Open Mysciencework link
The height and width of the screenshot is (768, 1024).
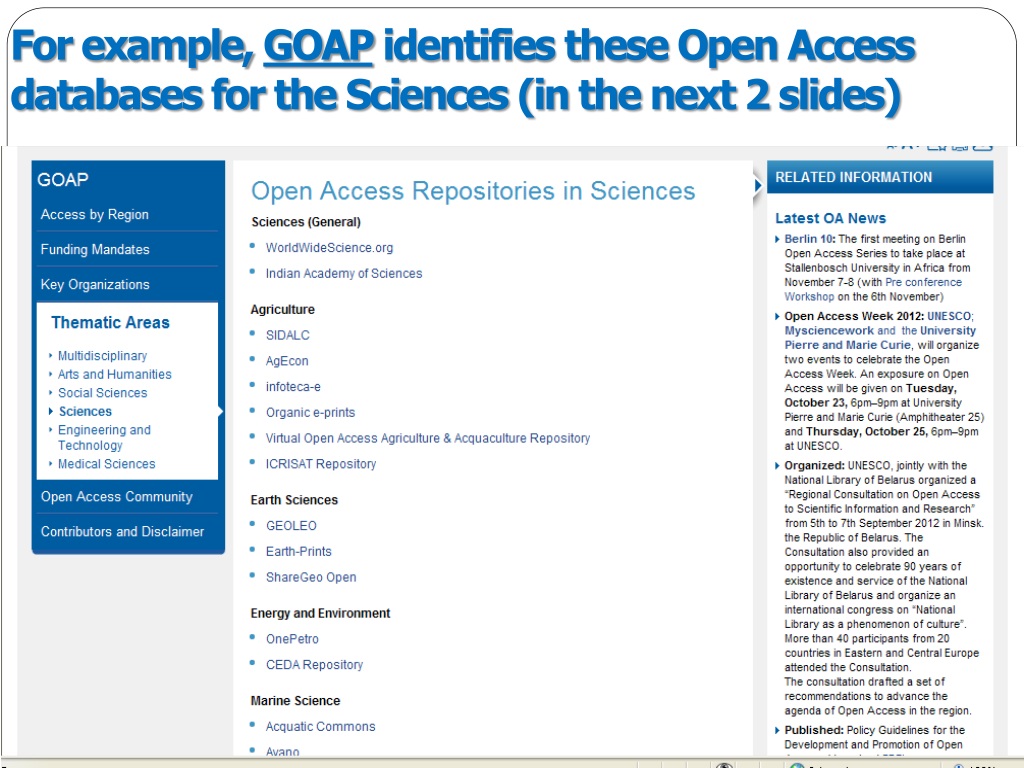pyautogui.click(x=829, y=330)
